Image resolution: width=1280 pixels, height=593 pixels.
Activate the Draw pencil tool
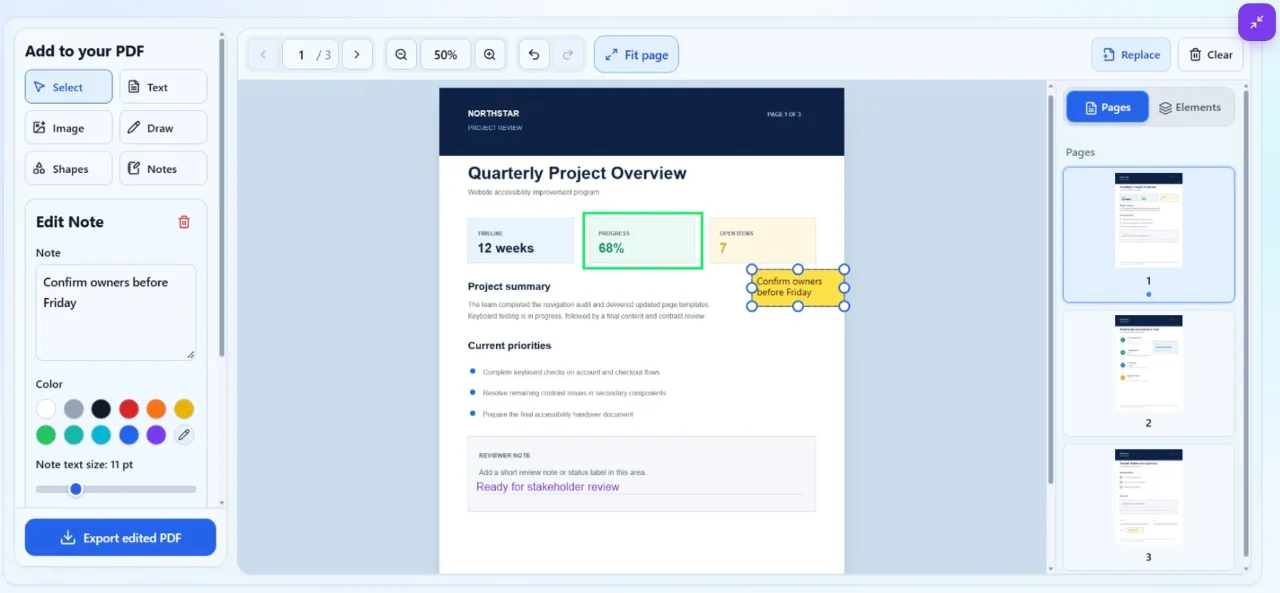[163, 128]
